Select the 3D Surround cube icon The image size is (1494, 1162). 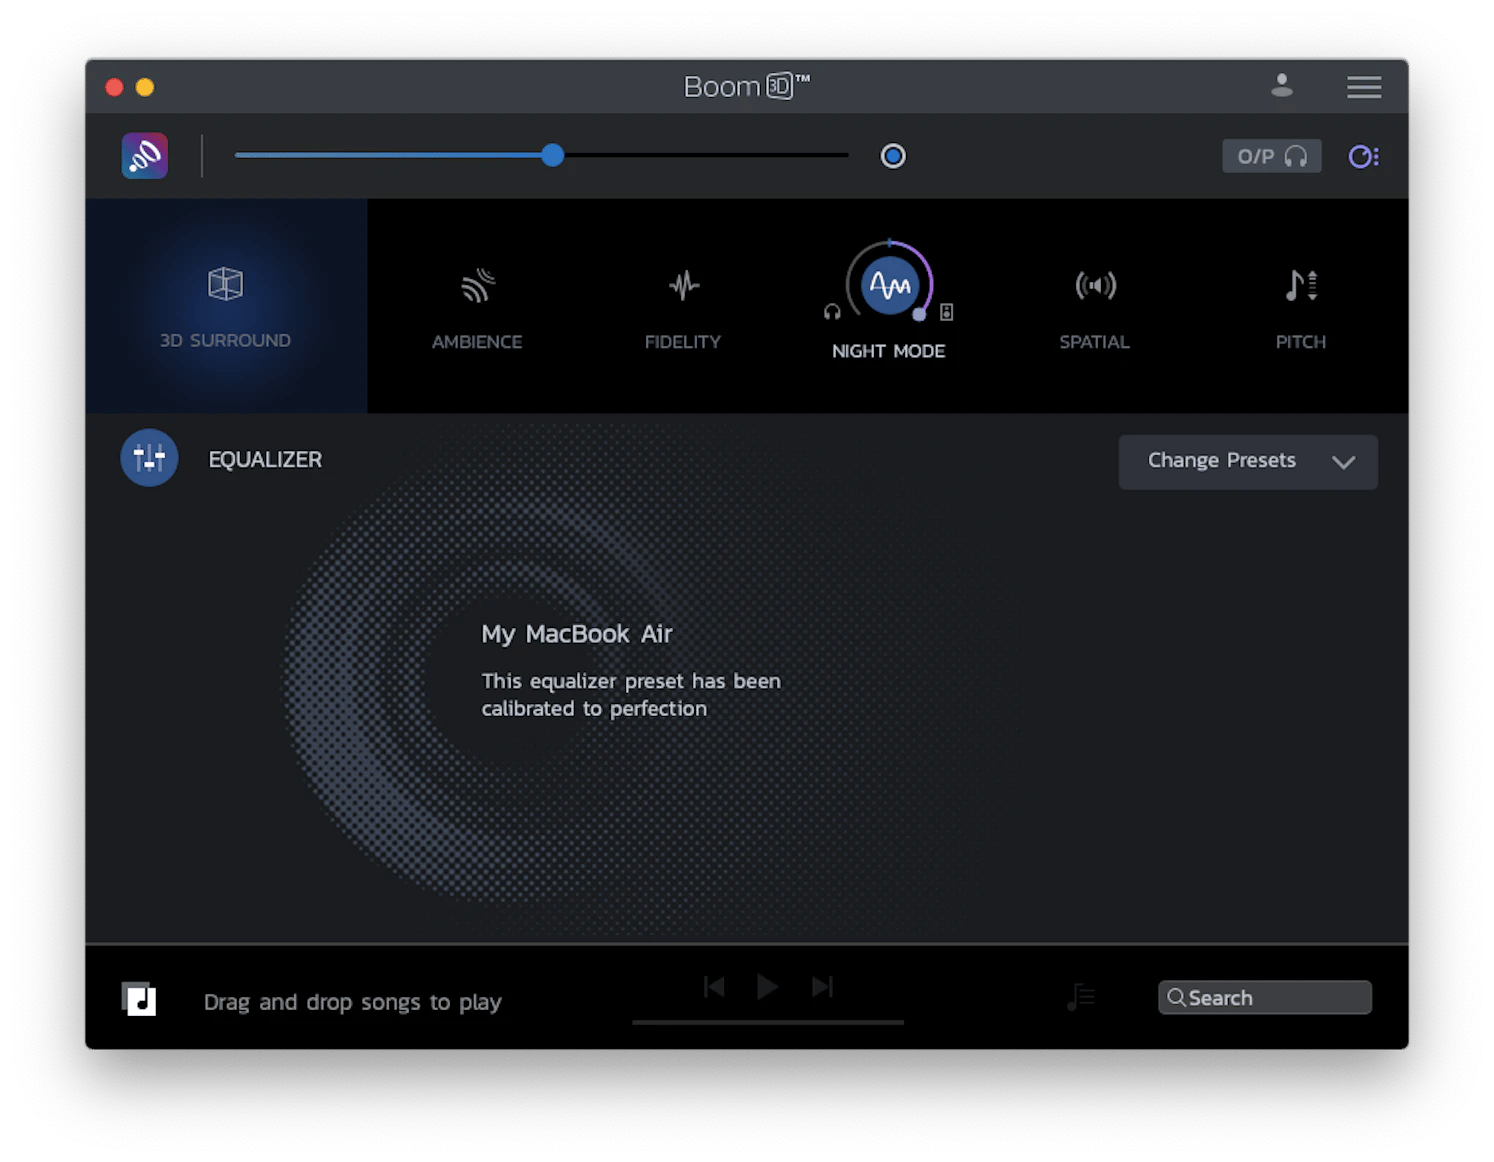coord(225,284)
